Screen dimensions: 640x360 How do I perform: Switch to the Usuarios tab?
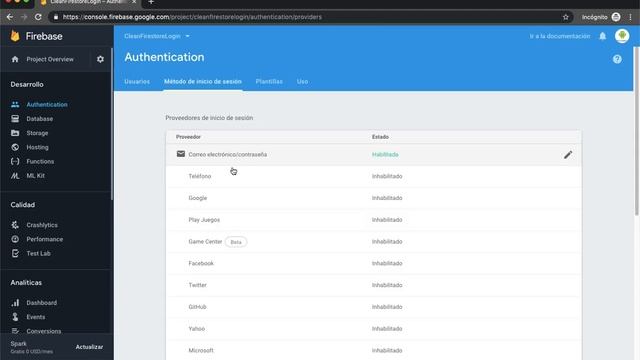(x=137, y=82)
